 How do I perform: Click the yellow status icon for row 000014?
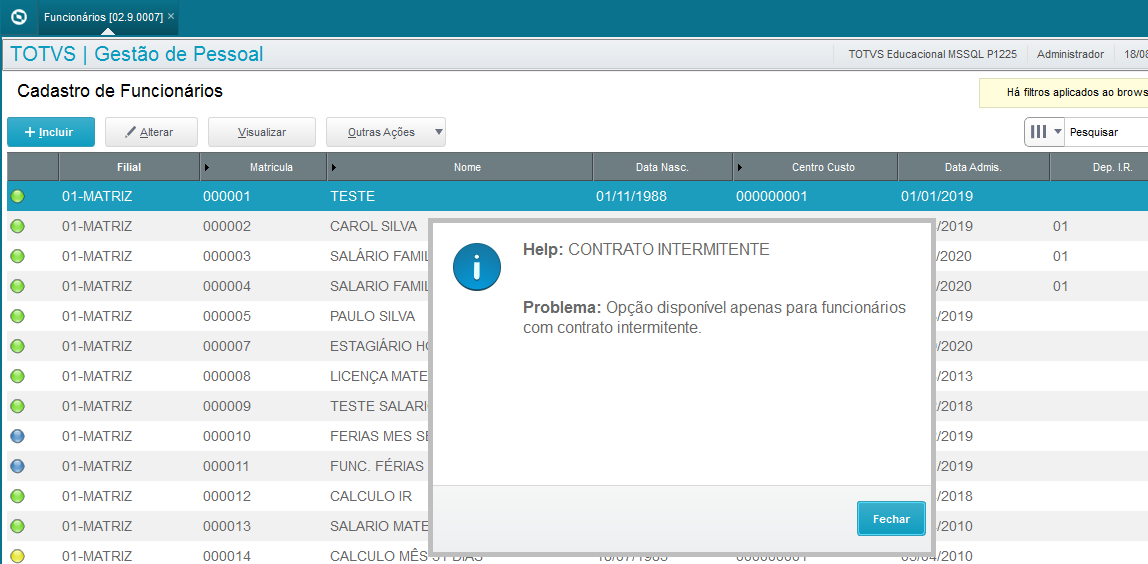18,556
